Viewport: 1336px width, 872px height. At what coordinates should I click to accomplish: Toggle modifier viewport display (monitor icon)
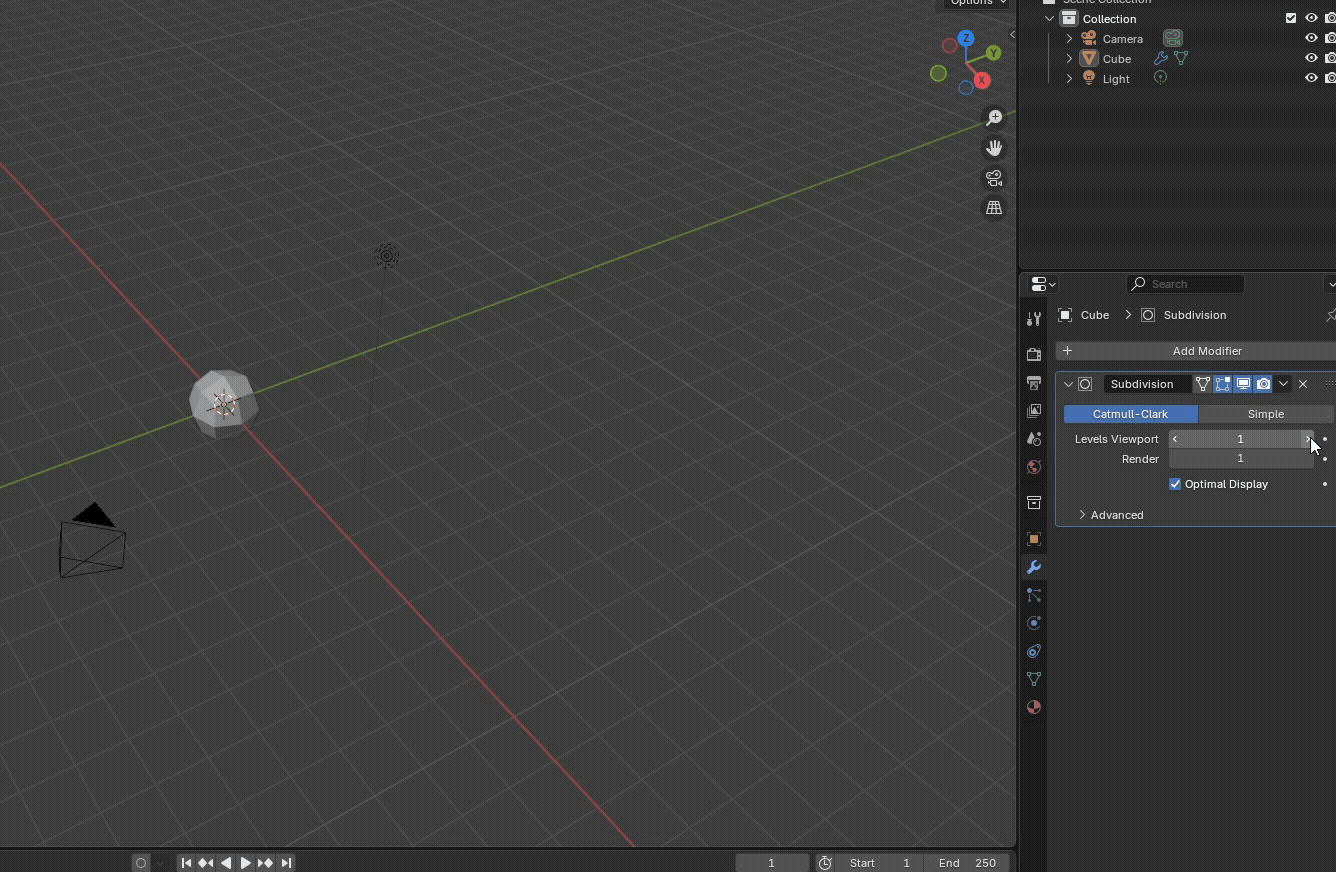coord(1243,384)
